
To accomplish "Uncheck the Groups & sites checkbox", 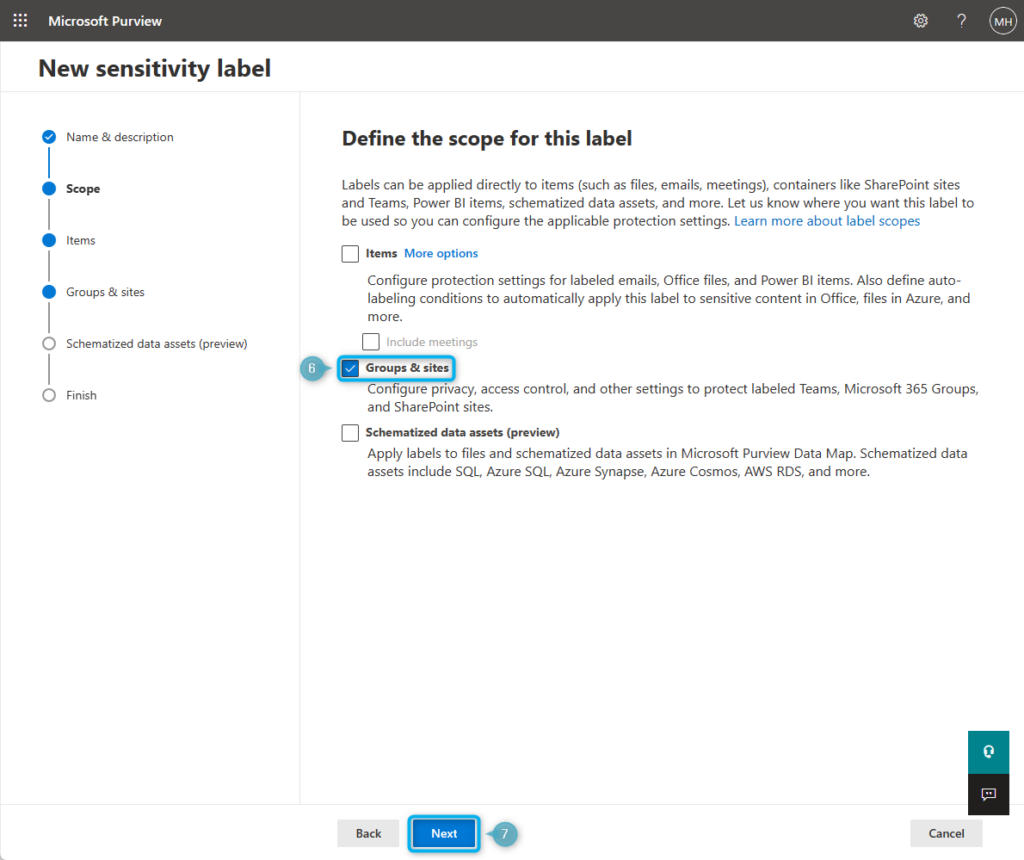I will click(350, 368).
